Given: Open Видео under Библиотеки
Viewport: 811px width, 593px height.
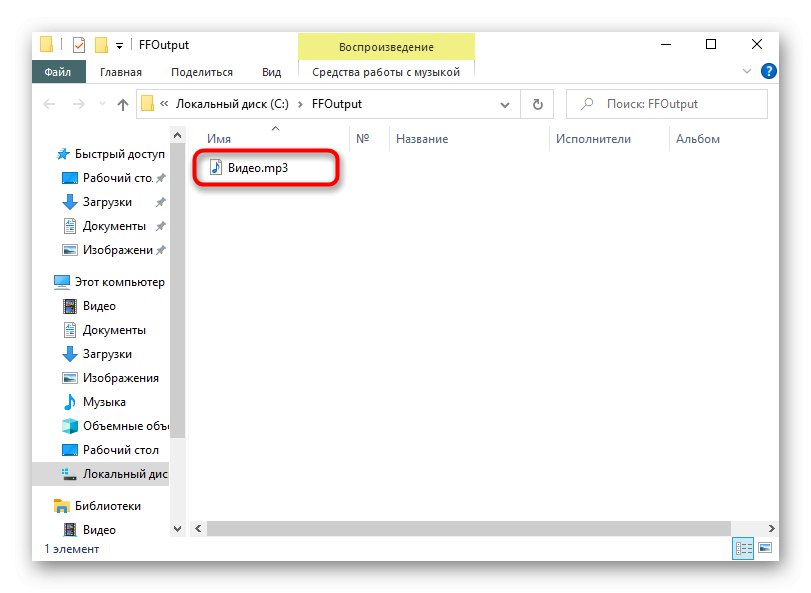Looking at the screenshot, I should point(89,529).
